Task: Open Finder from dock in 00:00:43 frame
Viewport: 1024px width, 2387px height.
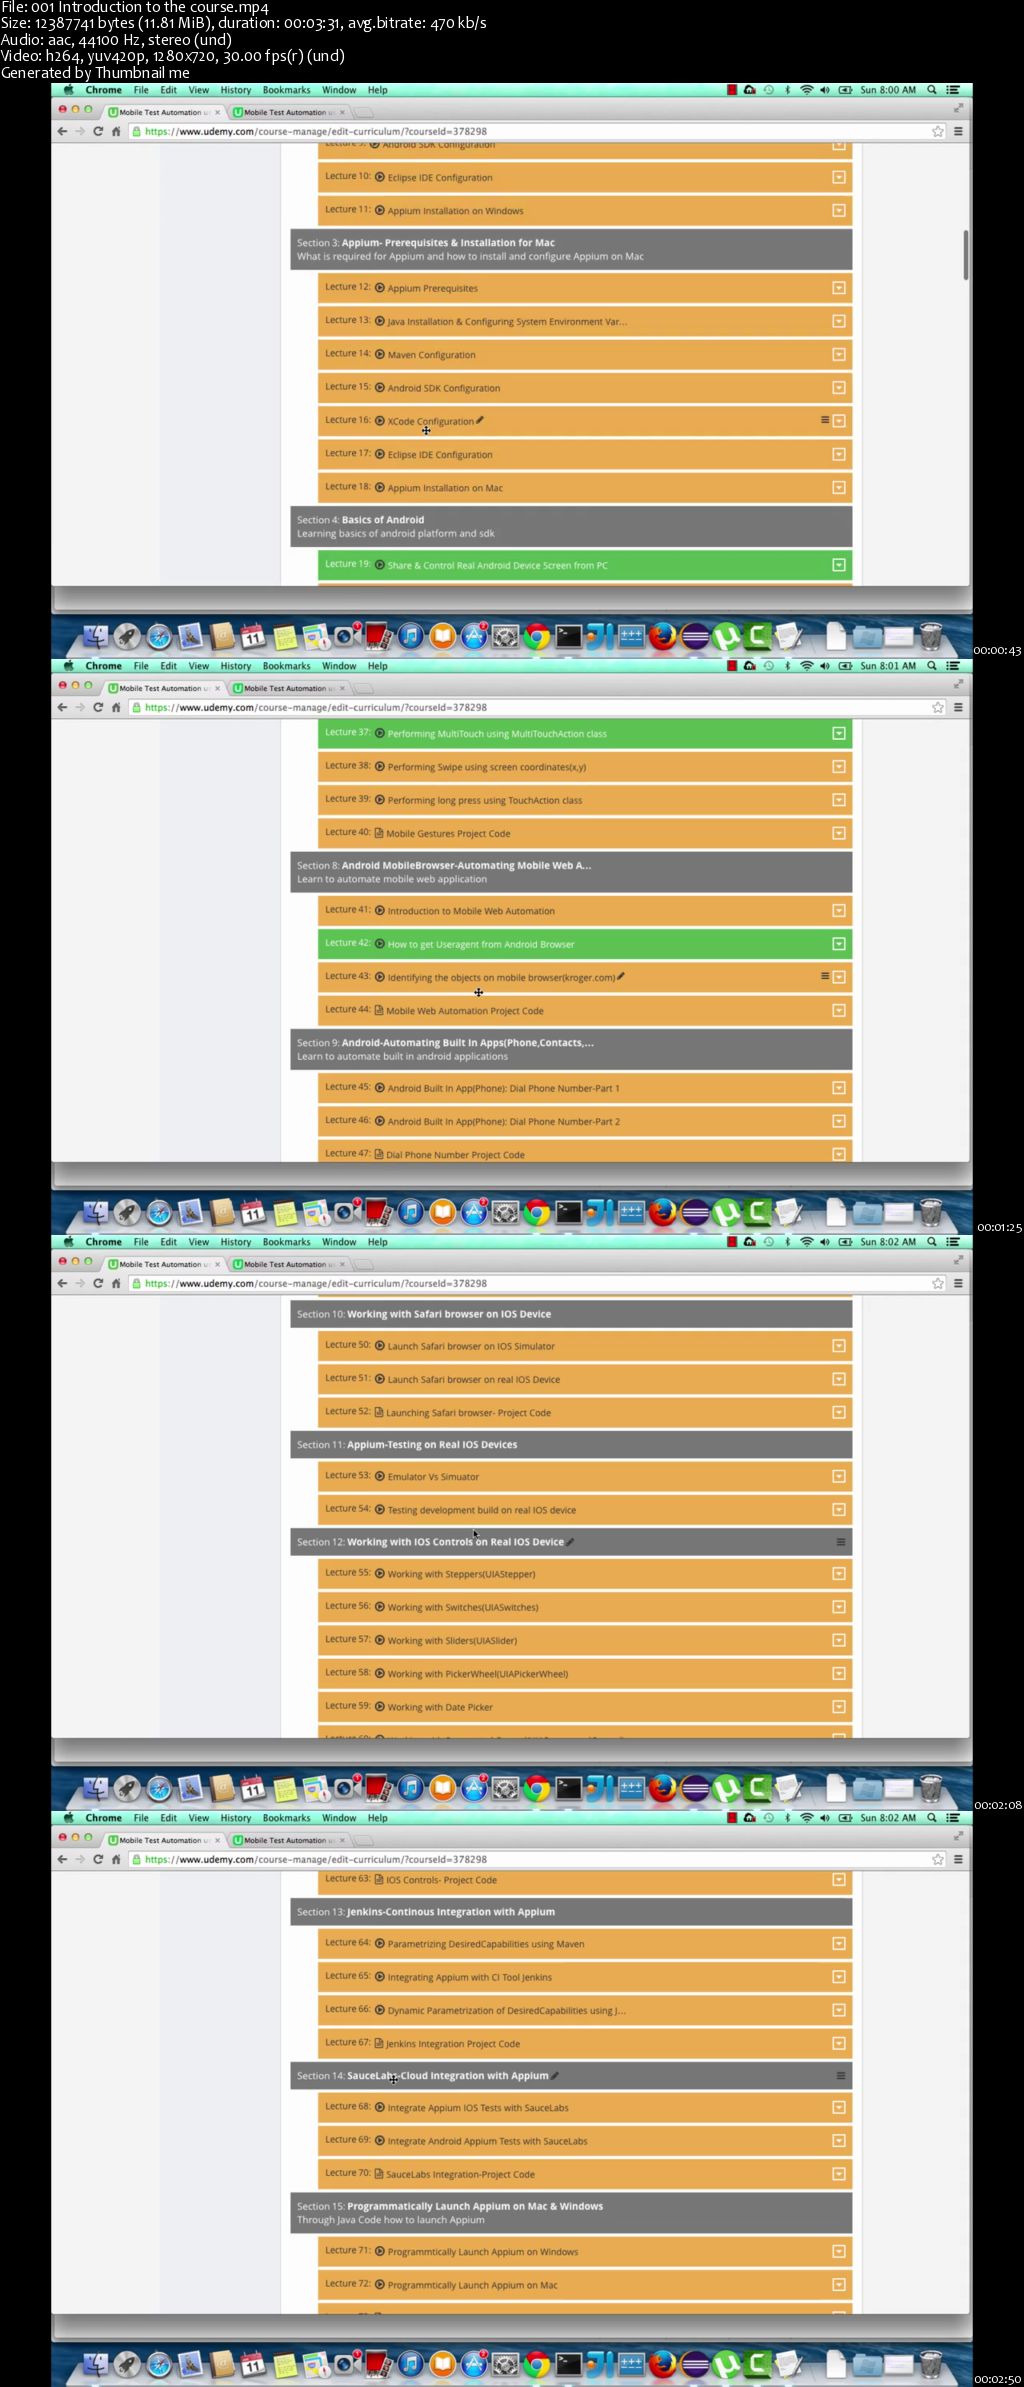Action: coord(95,636)
